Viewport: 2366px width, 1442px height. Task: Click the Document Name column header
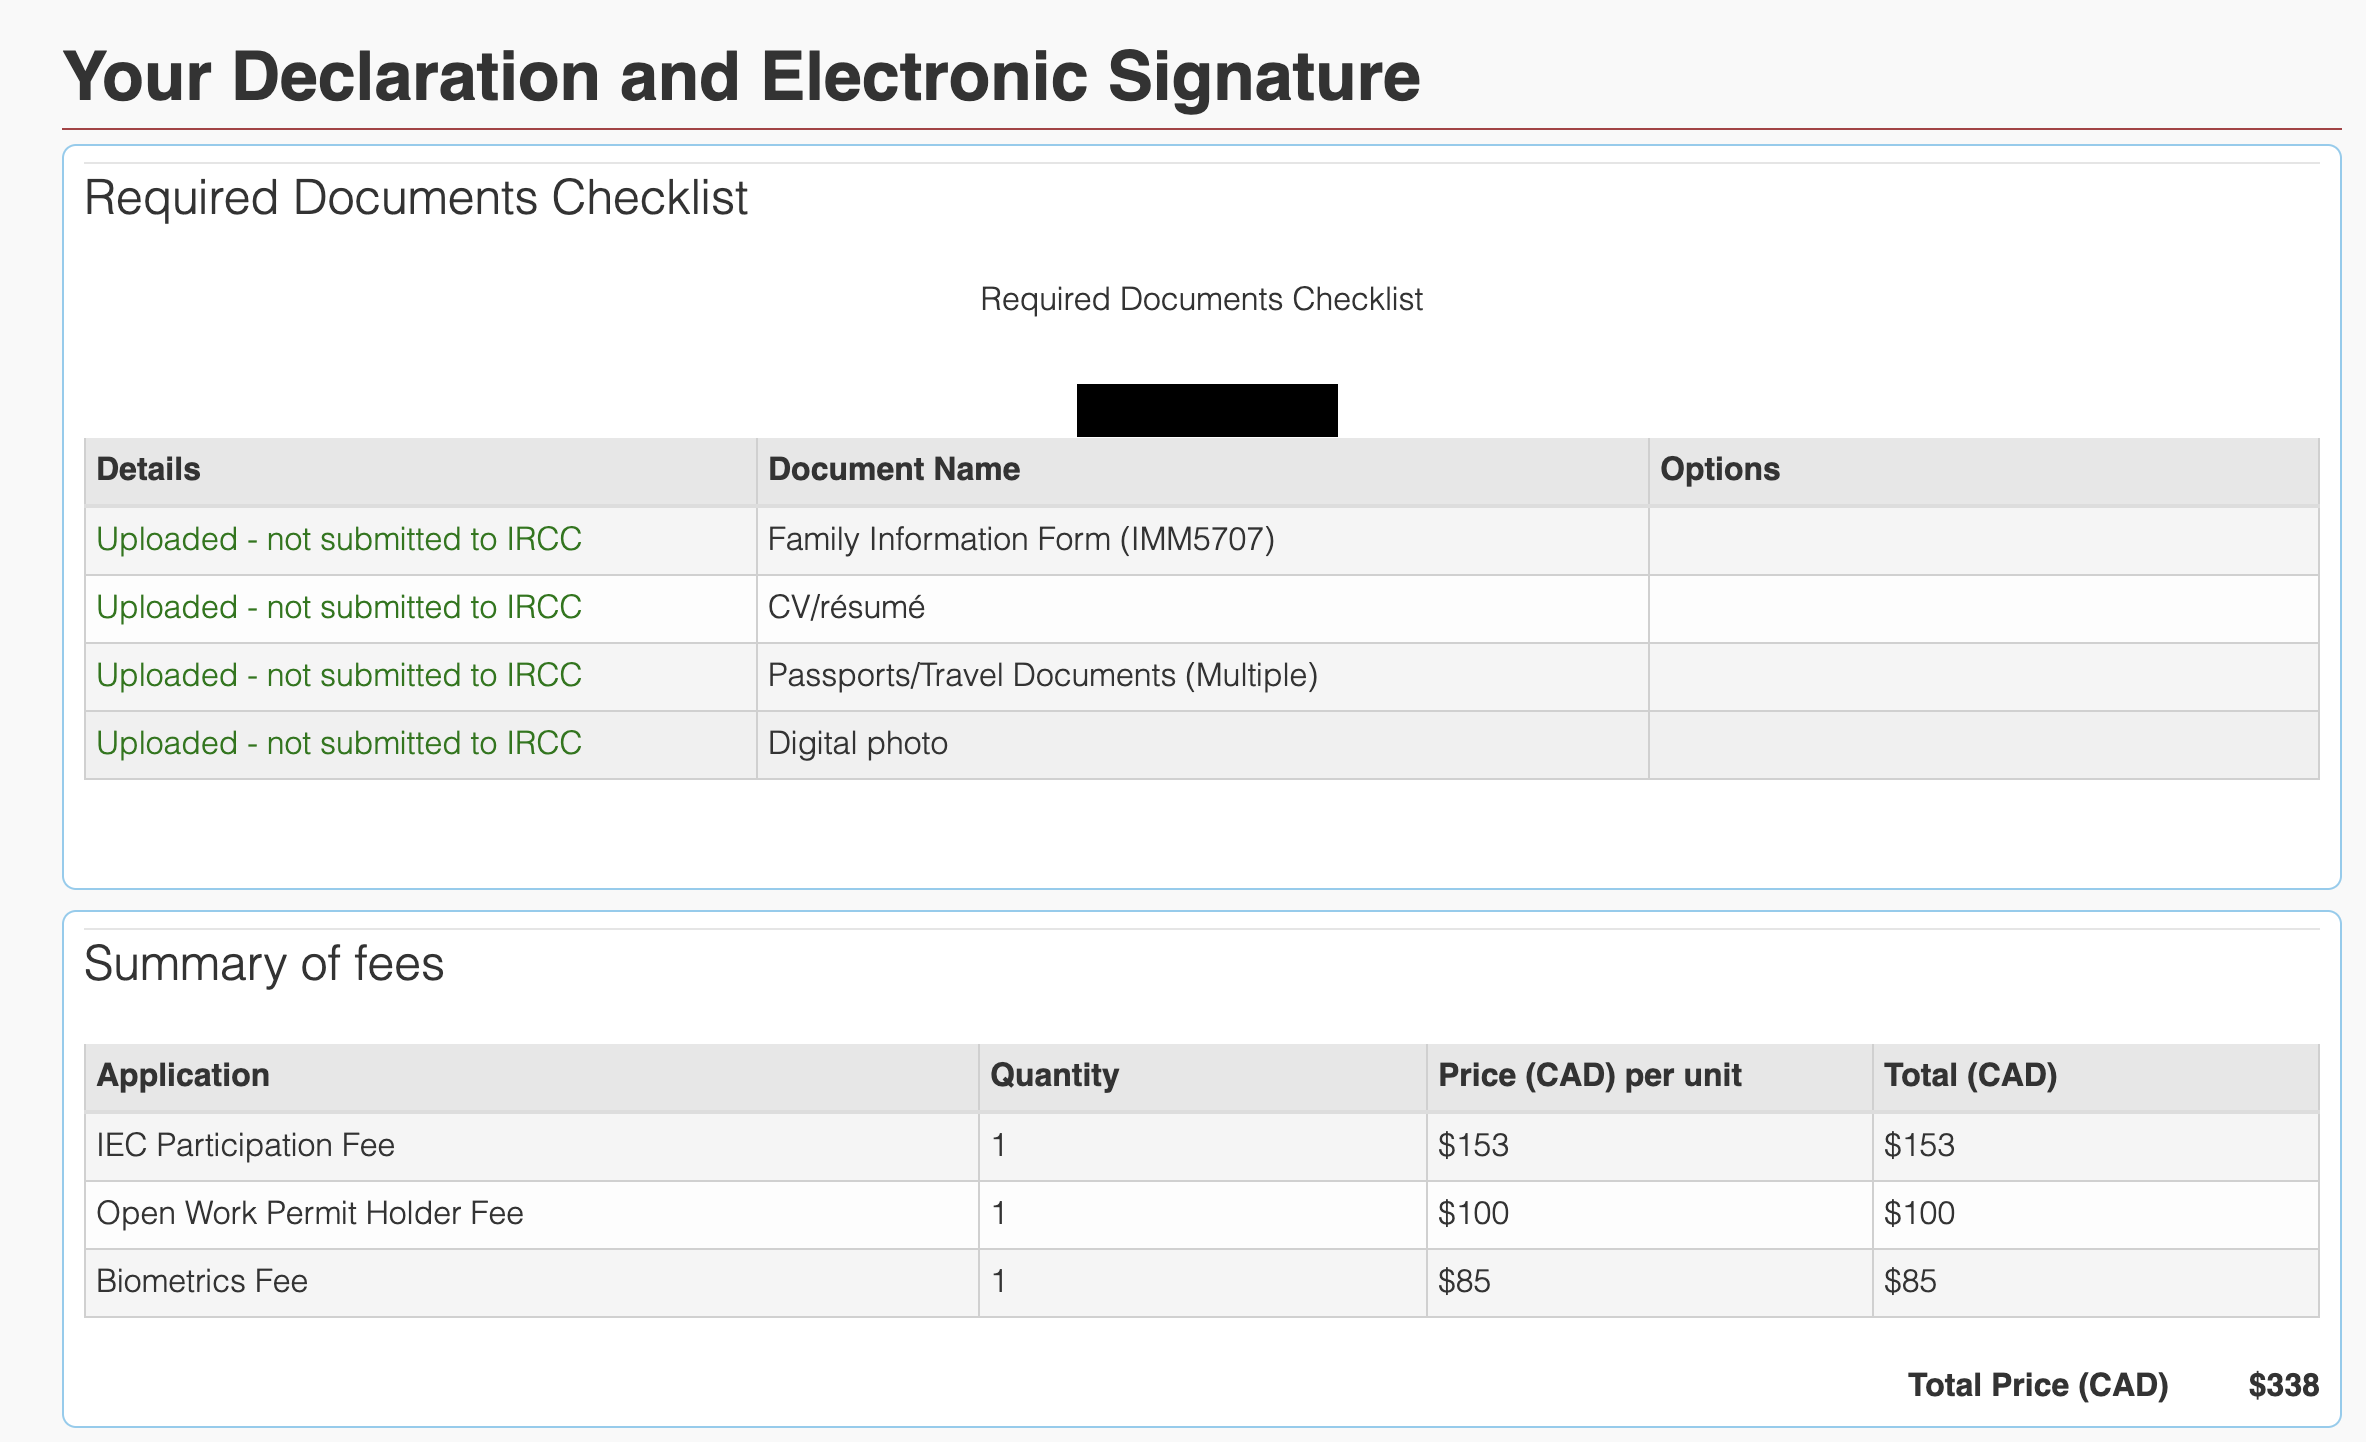(x=894, y=470)
